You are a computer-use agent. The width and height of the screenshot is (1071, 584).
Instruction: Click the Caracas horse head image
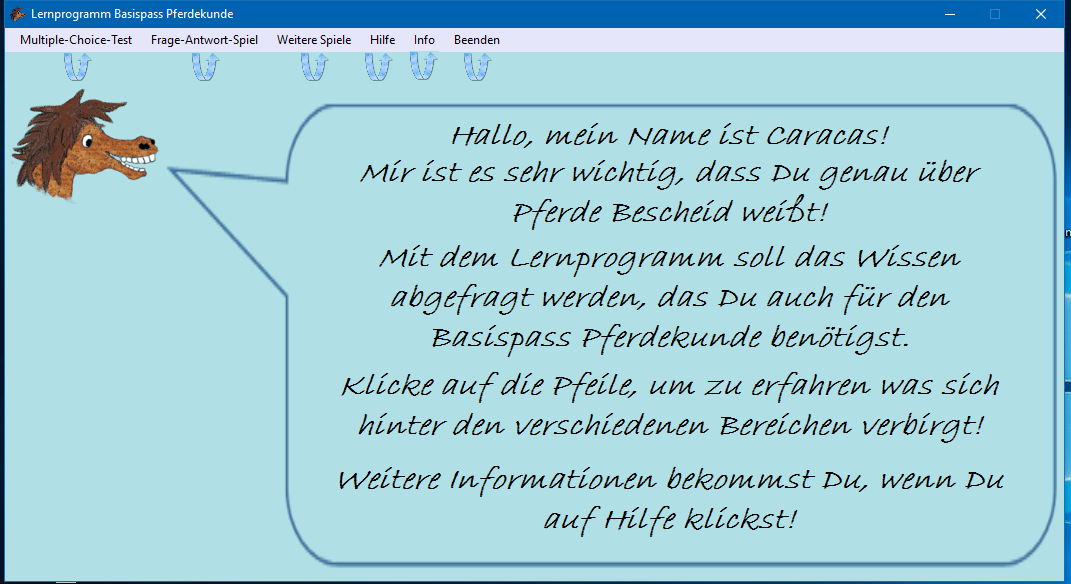click(85, 145)
